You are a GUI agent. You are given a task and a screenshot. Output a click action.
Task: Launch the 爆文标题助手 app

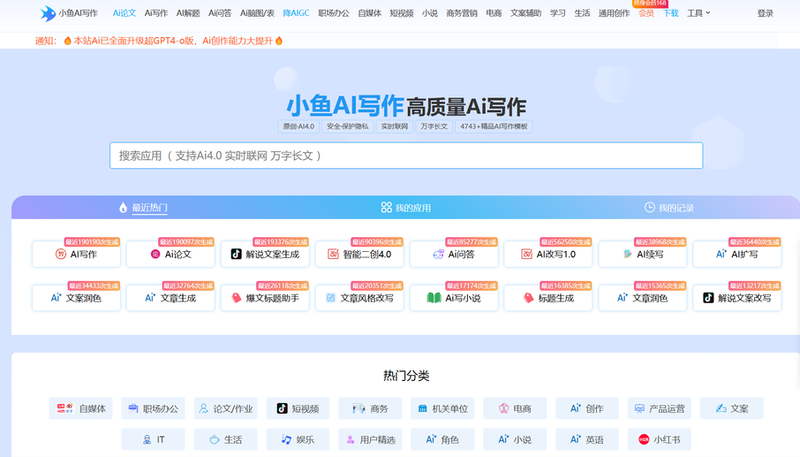point(265,298)
